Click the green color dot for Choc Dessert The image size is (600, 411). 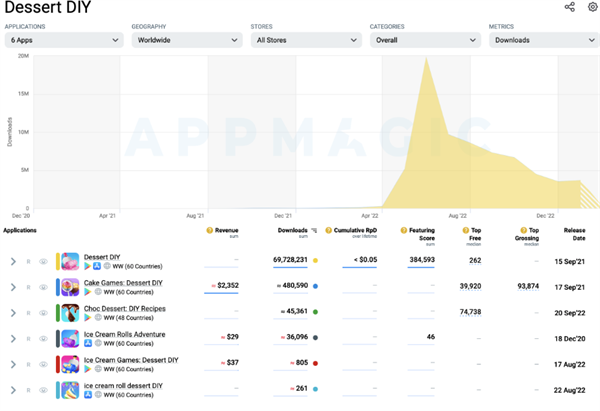point(315,312)
